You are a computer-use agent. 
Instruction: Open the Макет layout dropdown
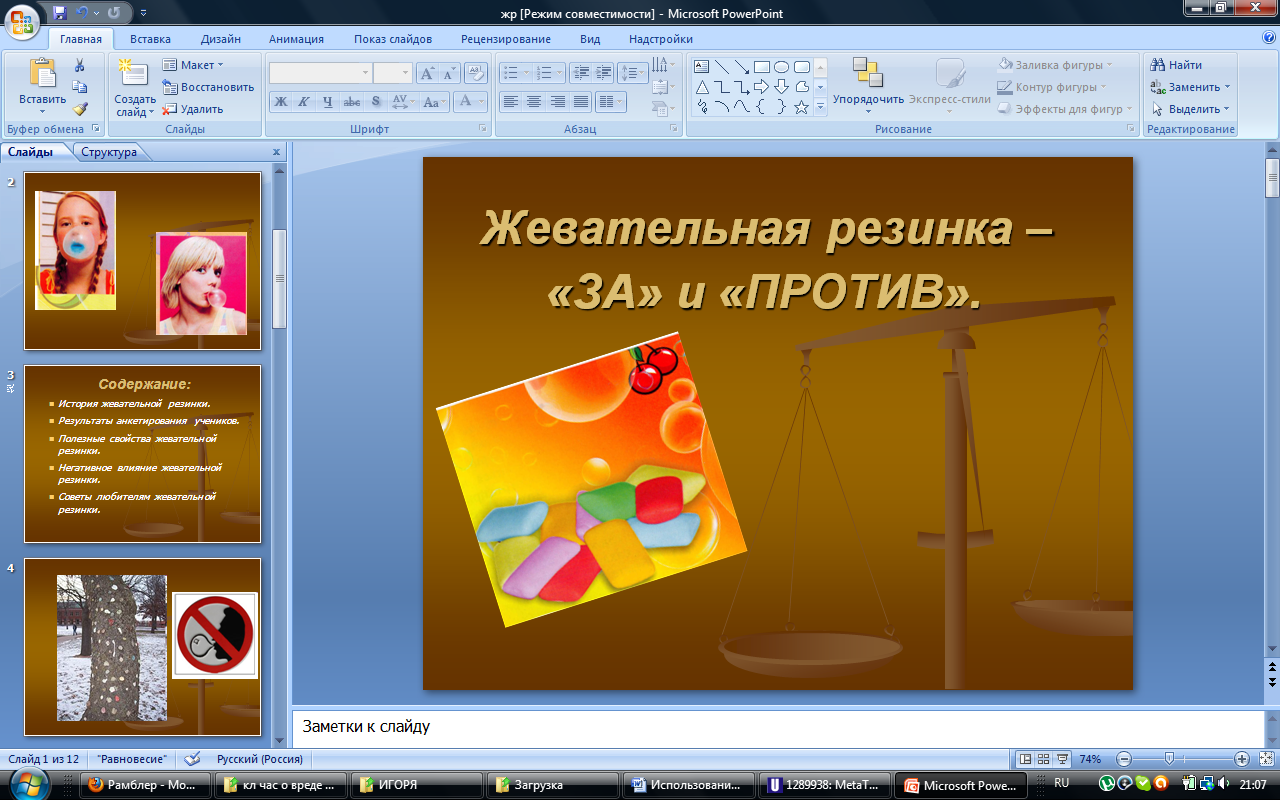click(194, 65)
